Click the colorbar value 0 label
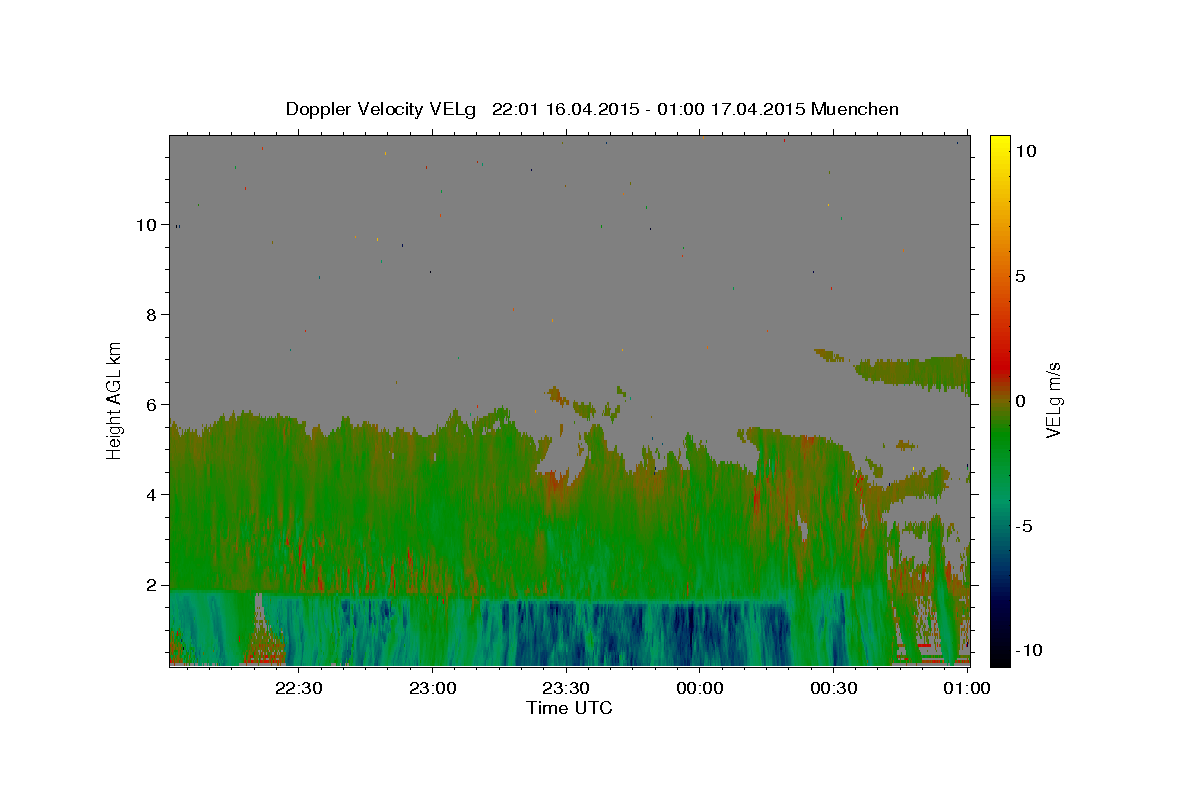The width and height of the screenshot is (1200, 800). tap(1020, 401)
